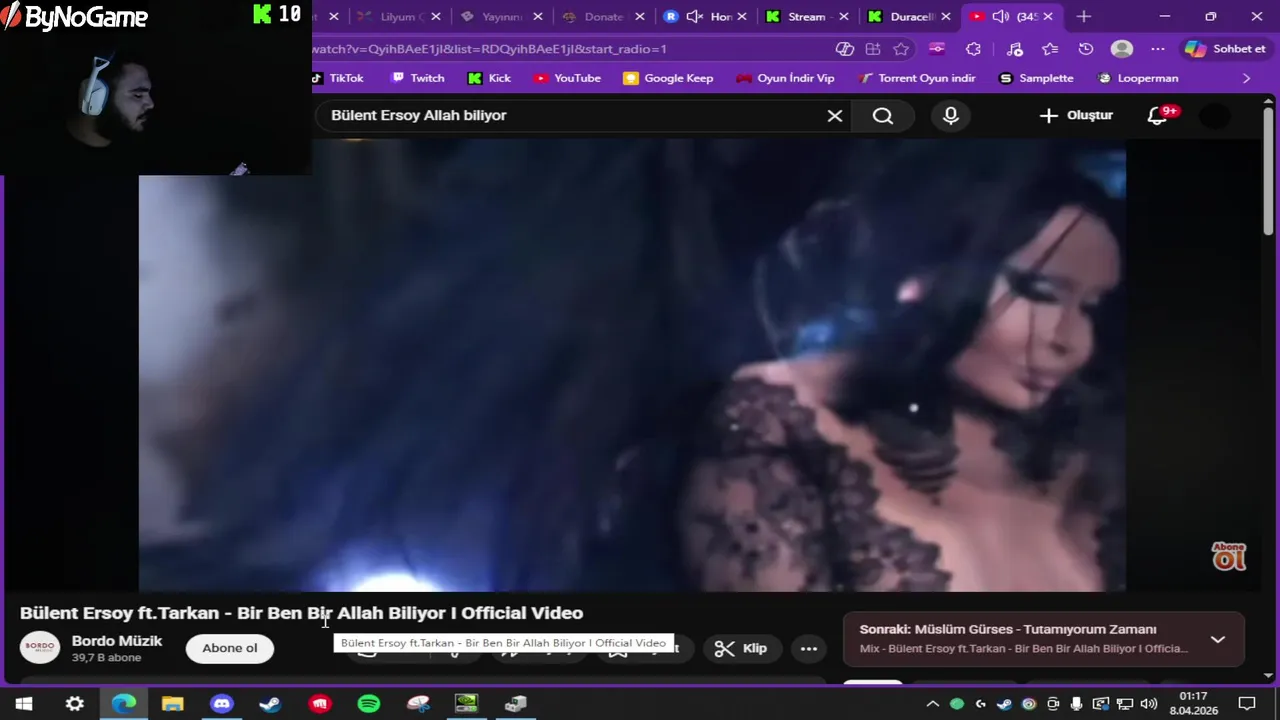The height and width of the screenshot is (720, 1280).
Task: Open the Windows notification center icon
Action: click(1247, 704)
